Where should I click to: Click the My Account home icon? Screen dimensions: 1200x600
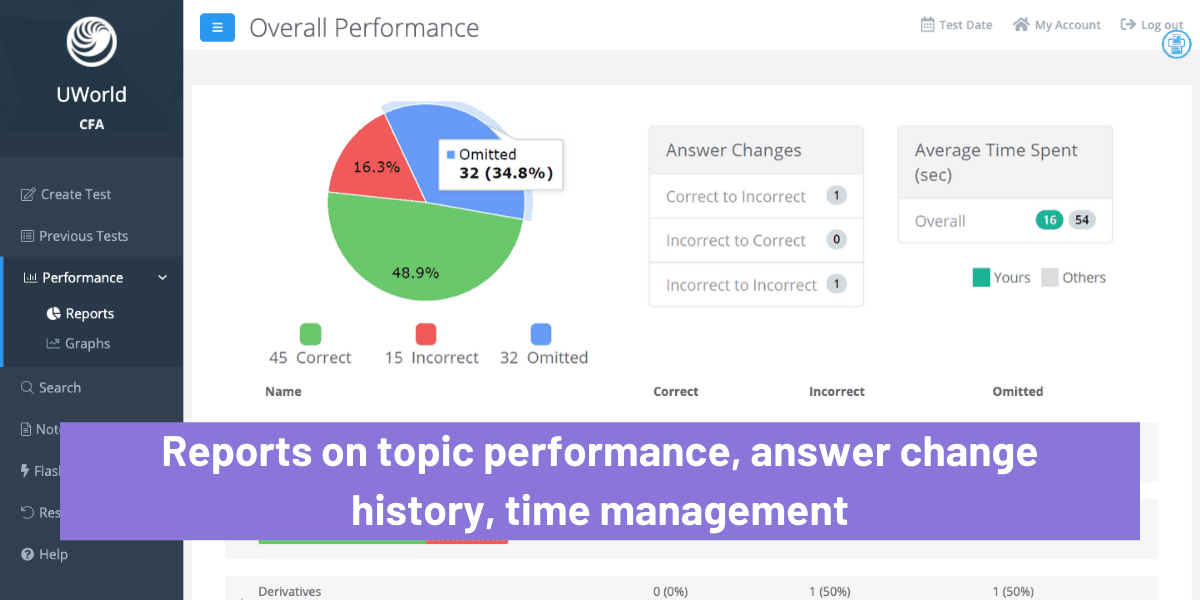pos(1022,24)
